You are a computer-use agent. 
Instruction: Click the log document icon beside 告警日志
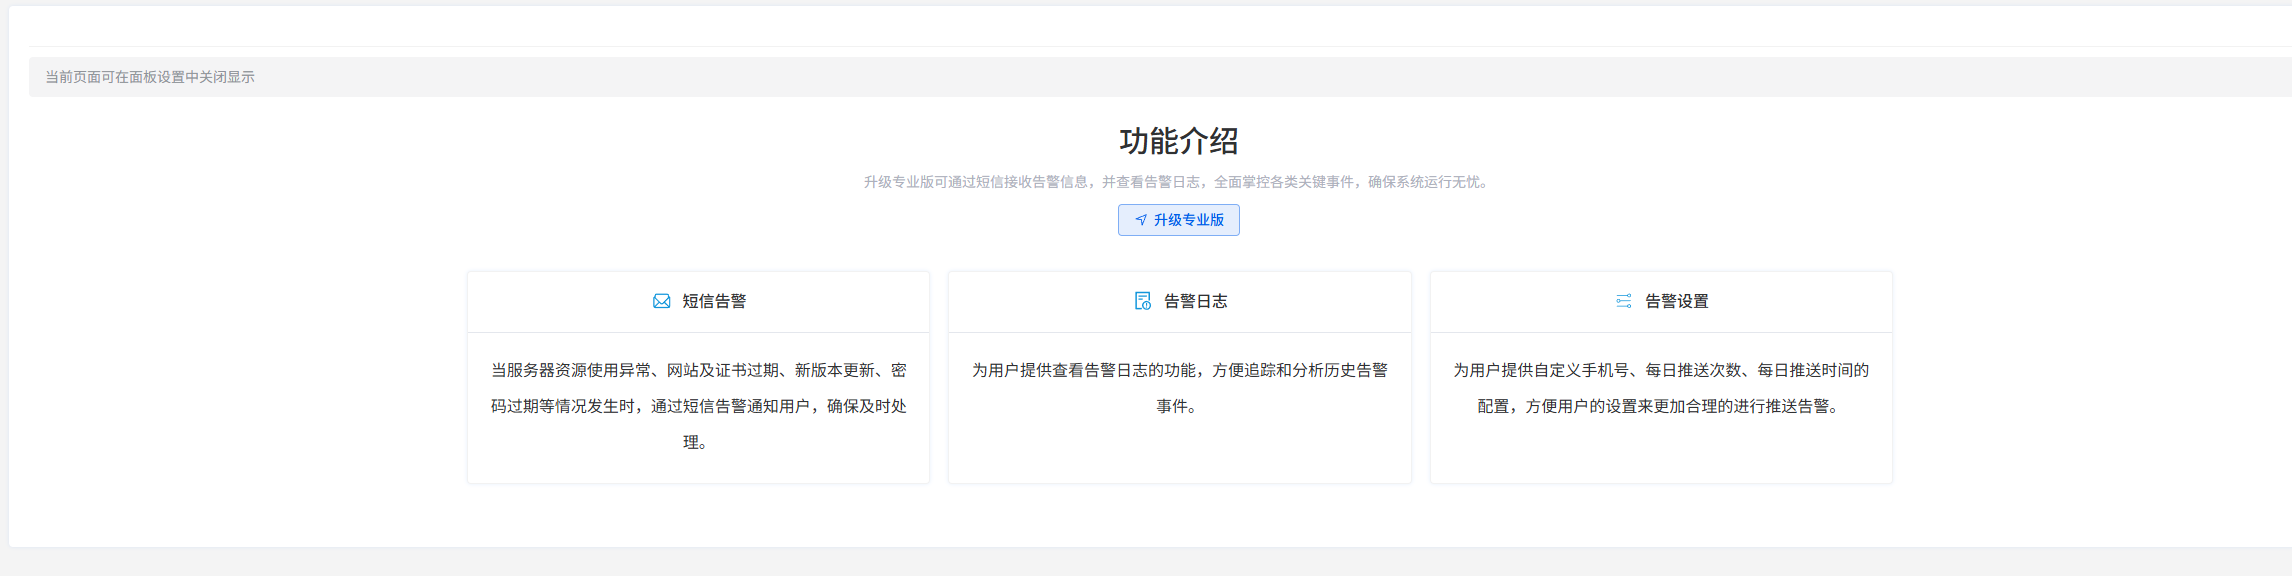click(1143, 301)
